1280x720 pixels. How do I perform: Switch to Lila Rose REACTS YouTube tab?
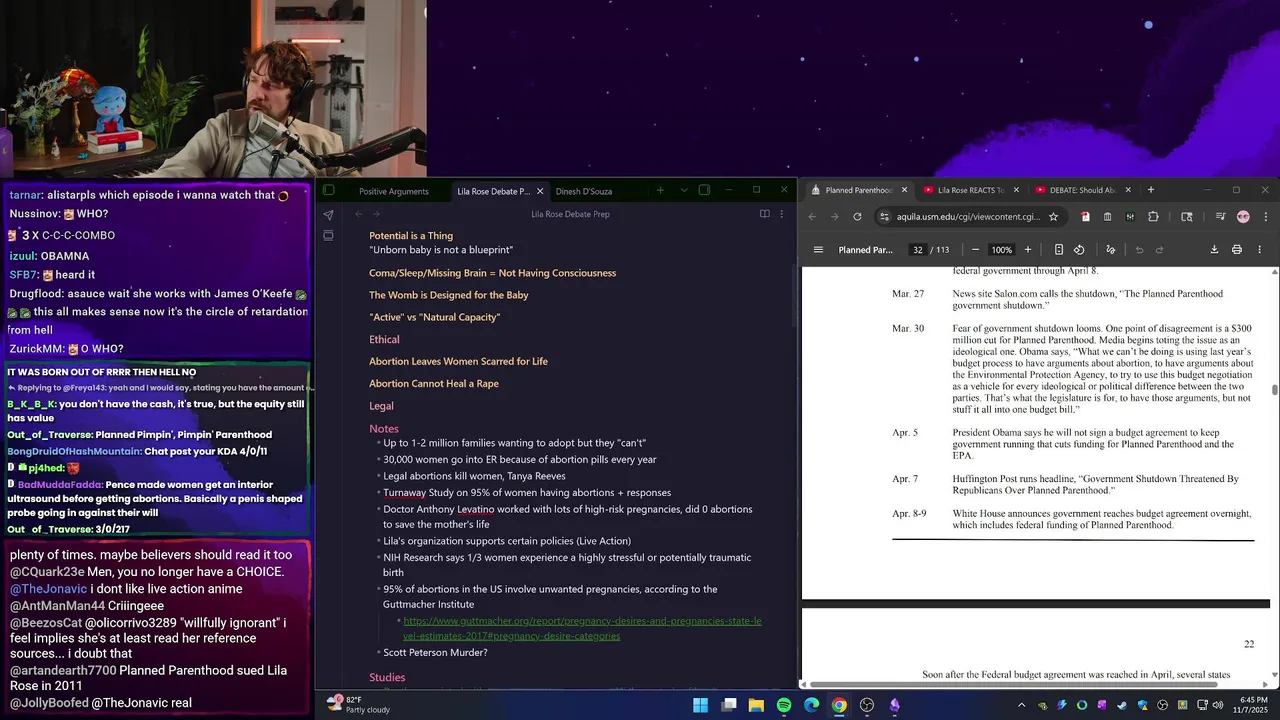[x=970, y=190]
